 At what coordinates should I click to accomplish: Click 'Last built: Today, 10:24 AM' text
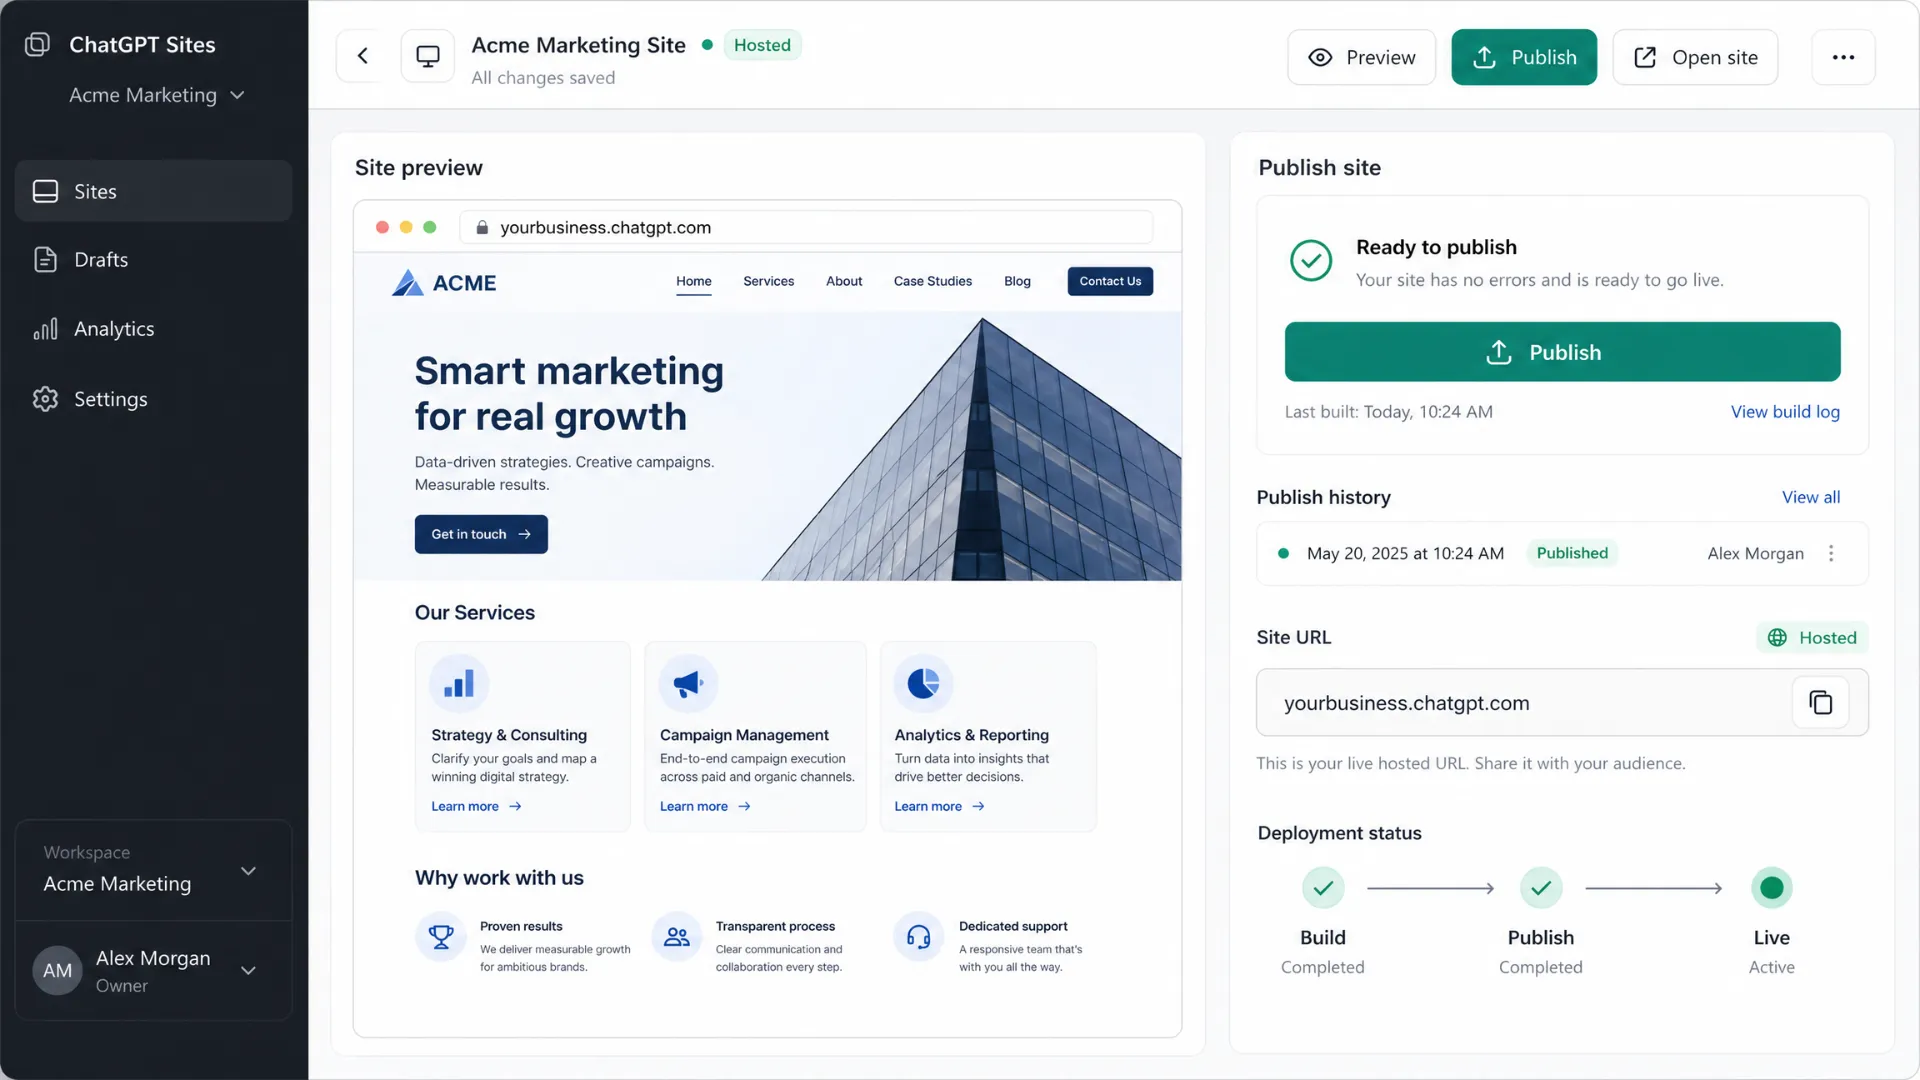point(1388,412)
